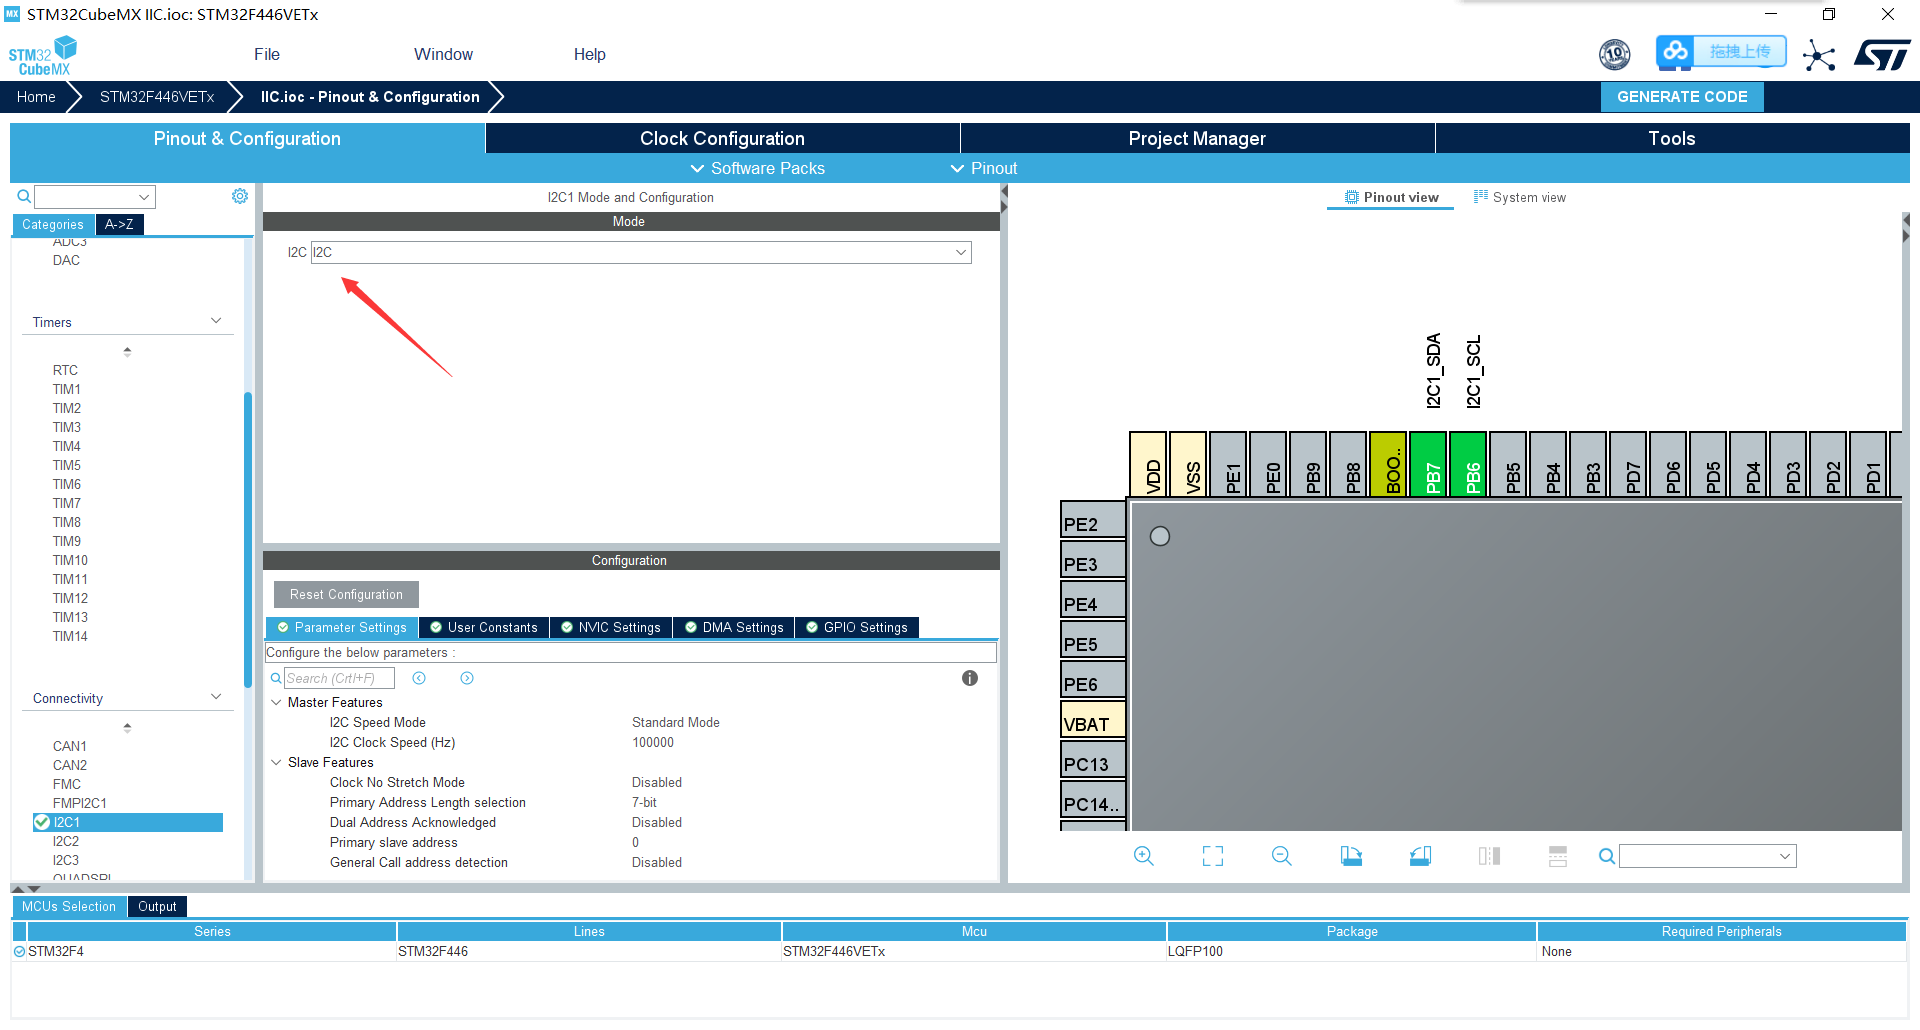
Task: Collapse the Connectivity category
Action: click(x=216, y=697)
